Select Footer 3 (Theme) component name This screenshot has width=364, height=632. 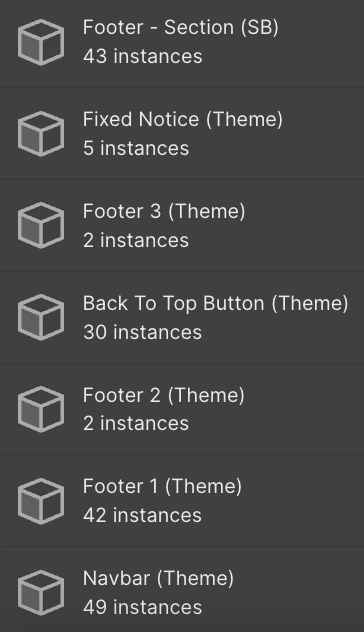click(164, 212)
